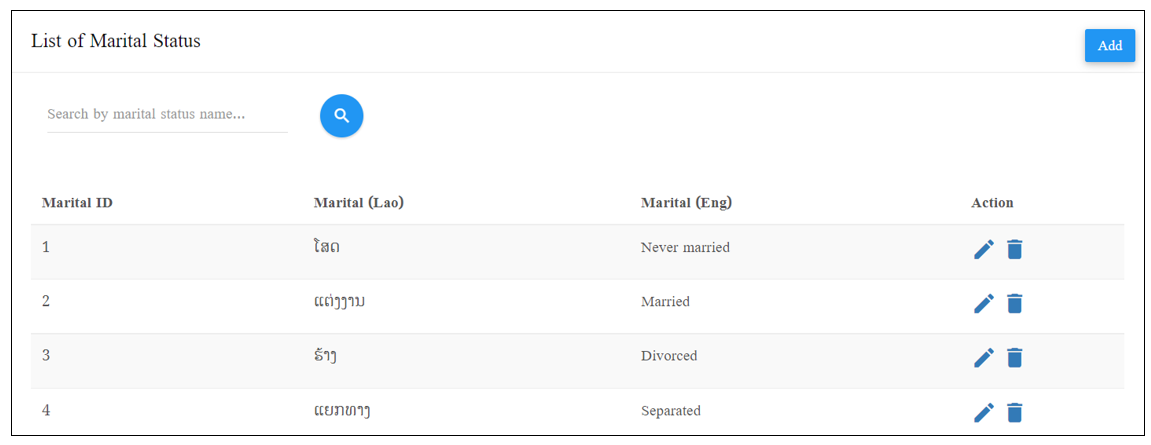Remove the Divorced row using trash icon
Screen dimensions: 1151x445
click(x=1014, y=358)
